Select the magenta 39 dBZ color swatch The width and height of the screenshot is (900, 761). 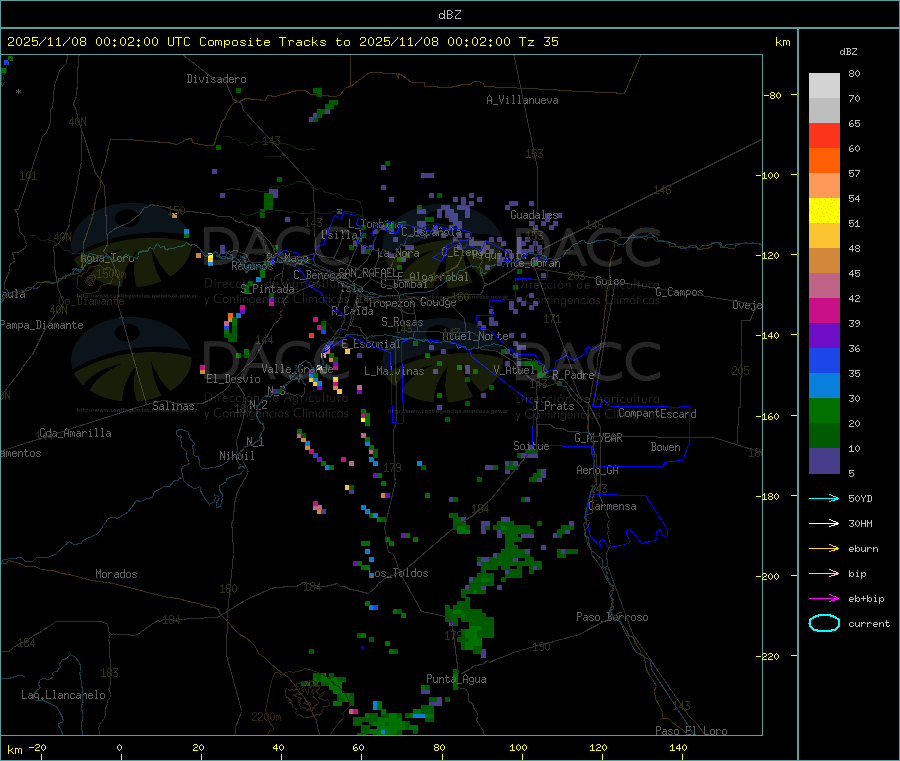(824, 310)
